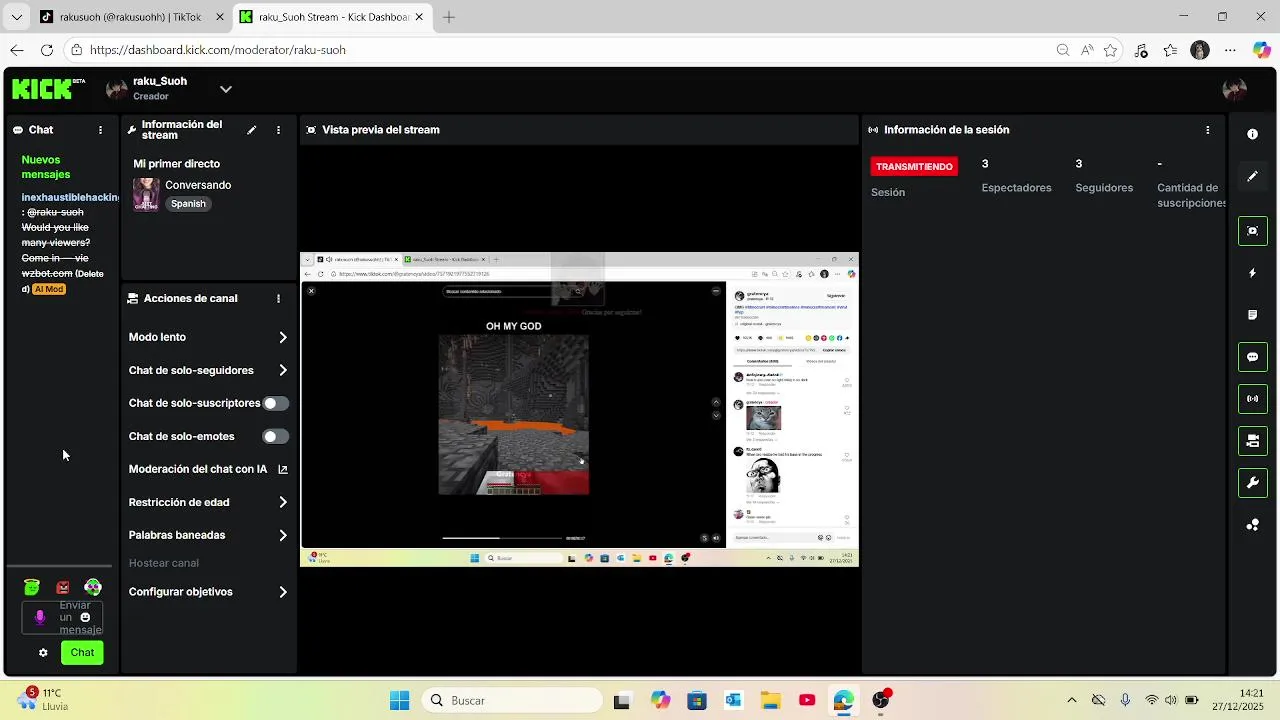Screen dimensions: 1280x720
Task: Click the Mi primer directo stream title
Action: [x=177, y=163]
